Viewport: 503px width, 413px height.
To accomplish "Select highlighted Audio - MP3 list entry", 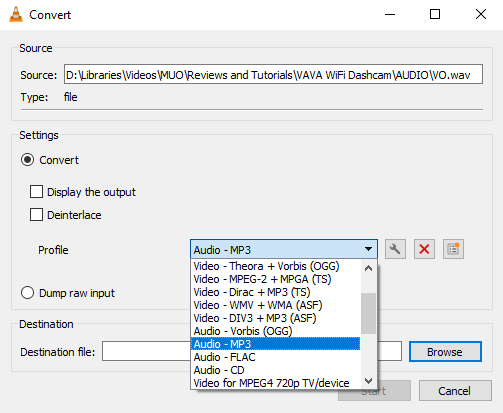I will (276, 344).
